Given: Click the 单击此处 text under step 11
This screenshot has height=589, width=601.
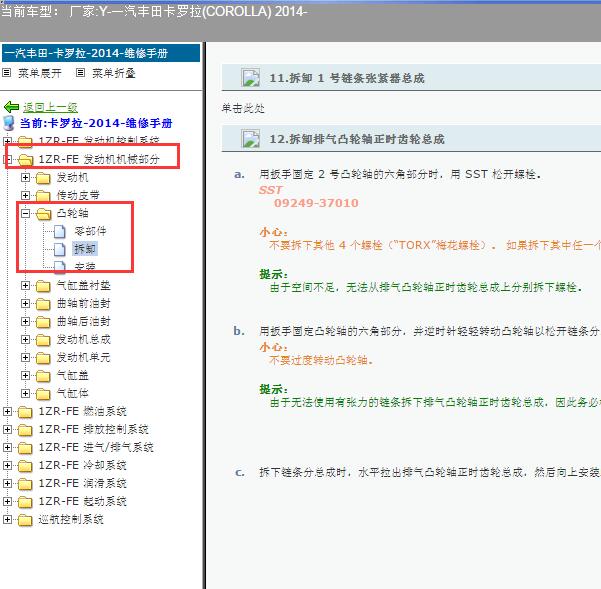Looking at the screenshot, I should 243,108.
